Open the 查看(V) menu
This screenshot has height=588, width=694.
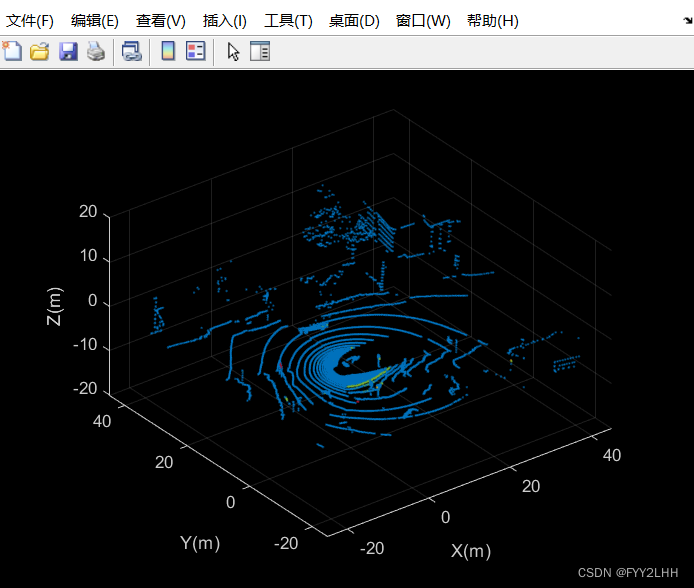[x=161, y=21]
